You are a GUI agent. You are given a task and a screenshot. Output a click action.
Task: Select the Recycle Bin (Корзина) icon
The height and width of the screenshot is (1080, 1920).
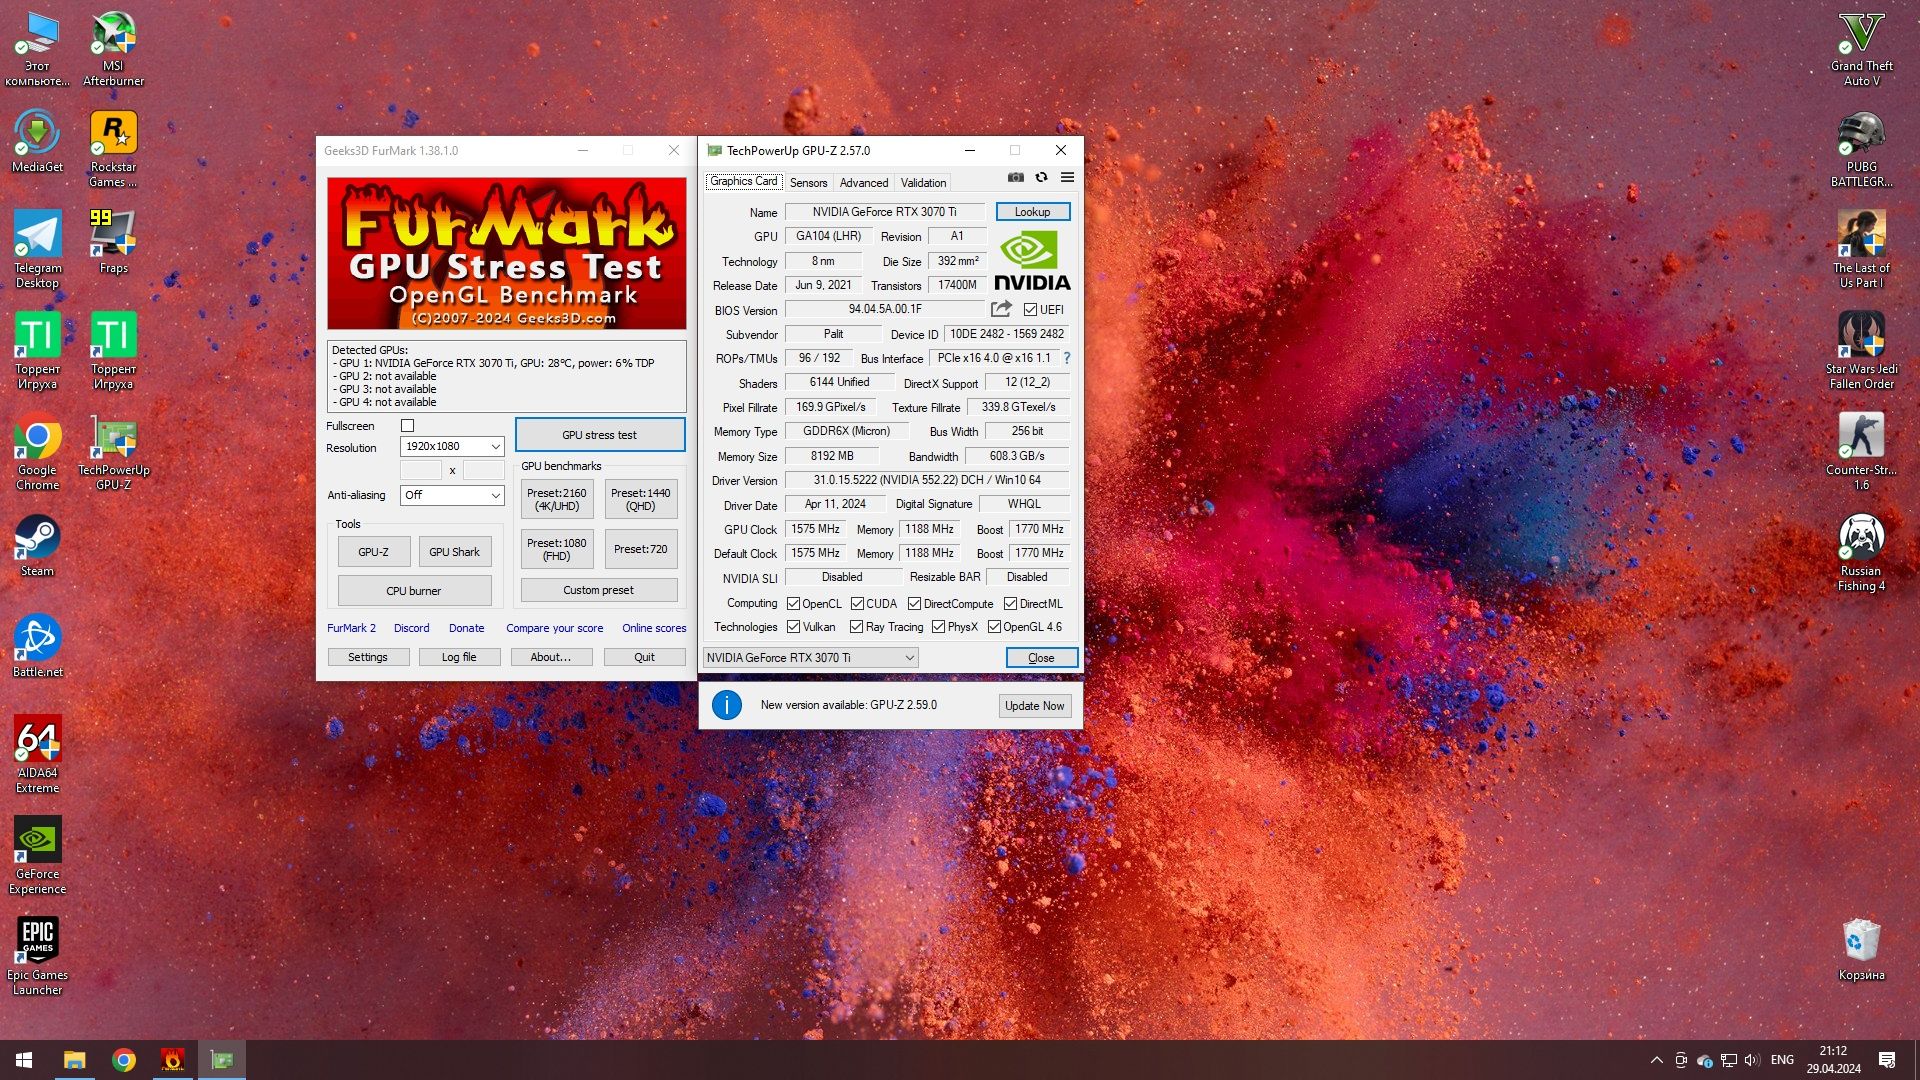[x=1861, y=949]
